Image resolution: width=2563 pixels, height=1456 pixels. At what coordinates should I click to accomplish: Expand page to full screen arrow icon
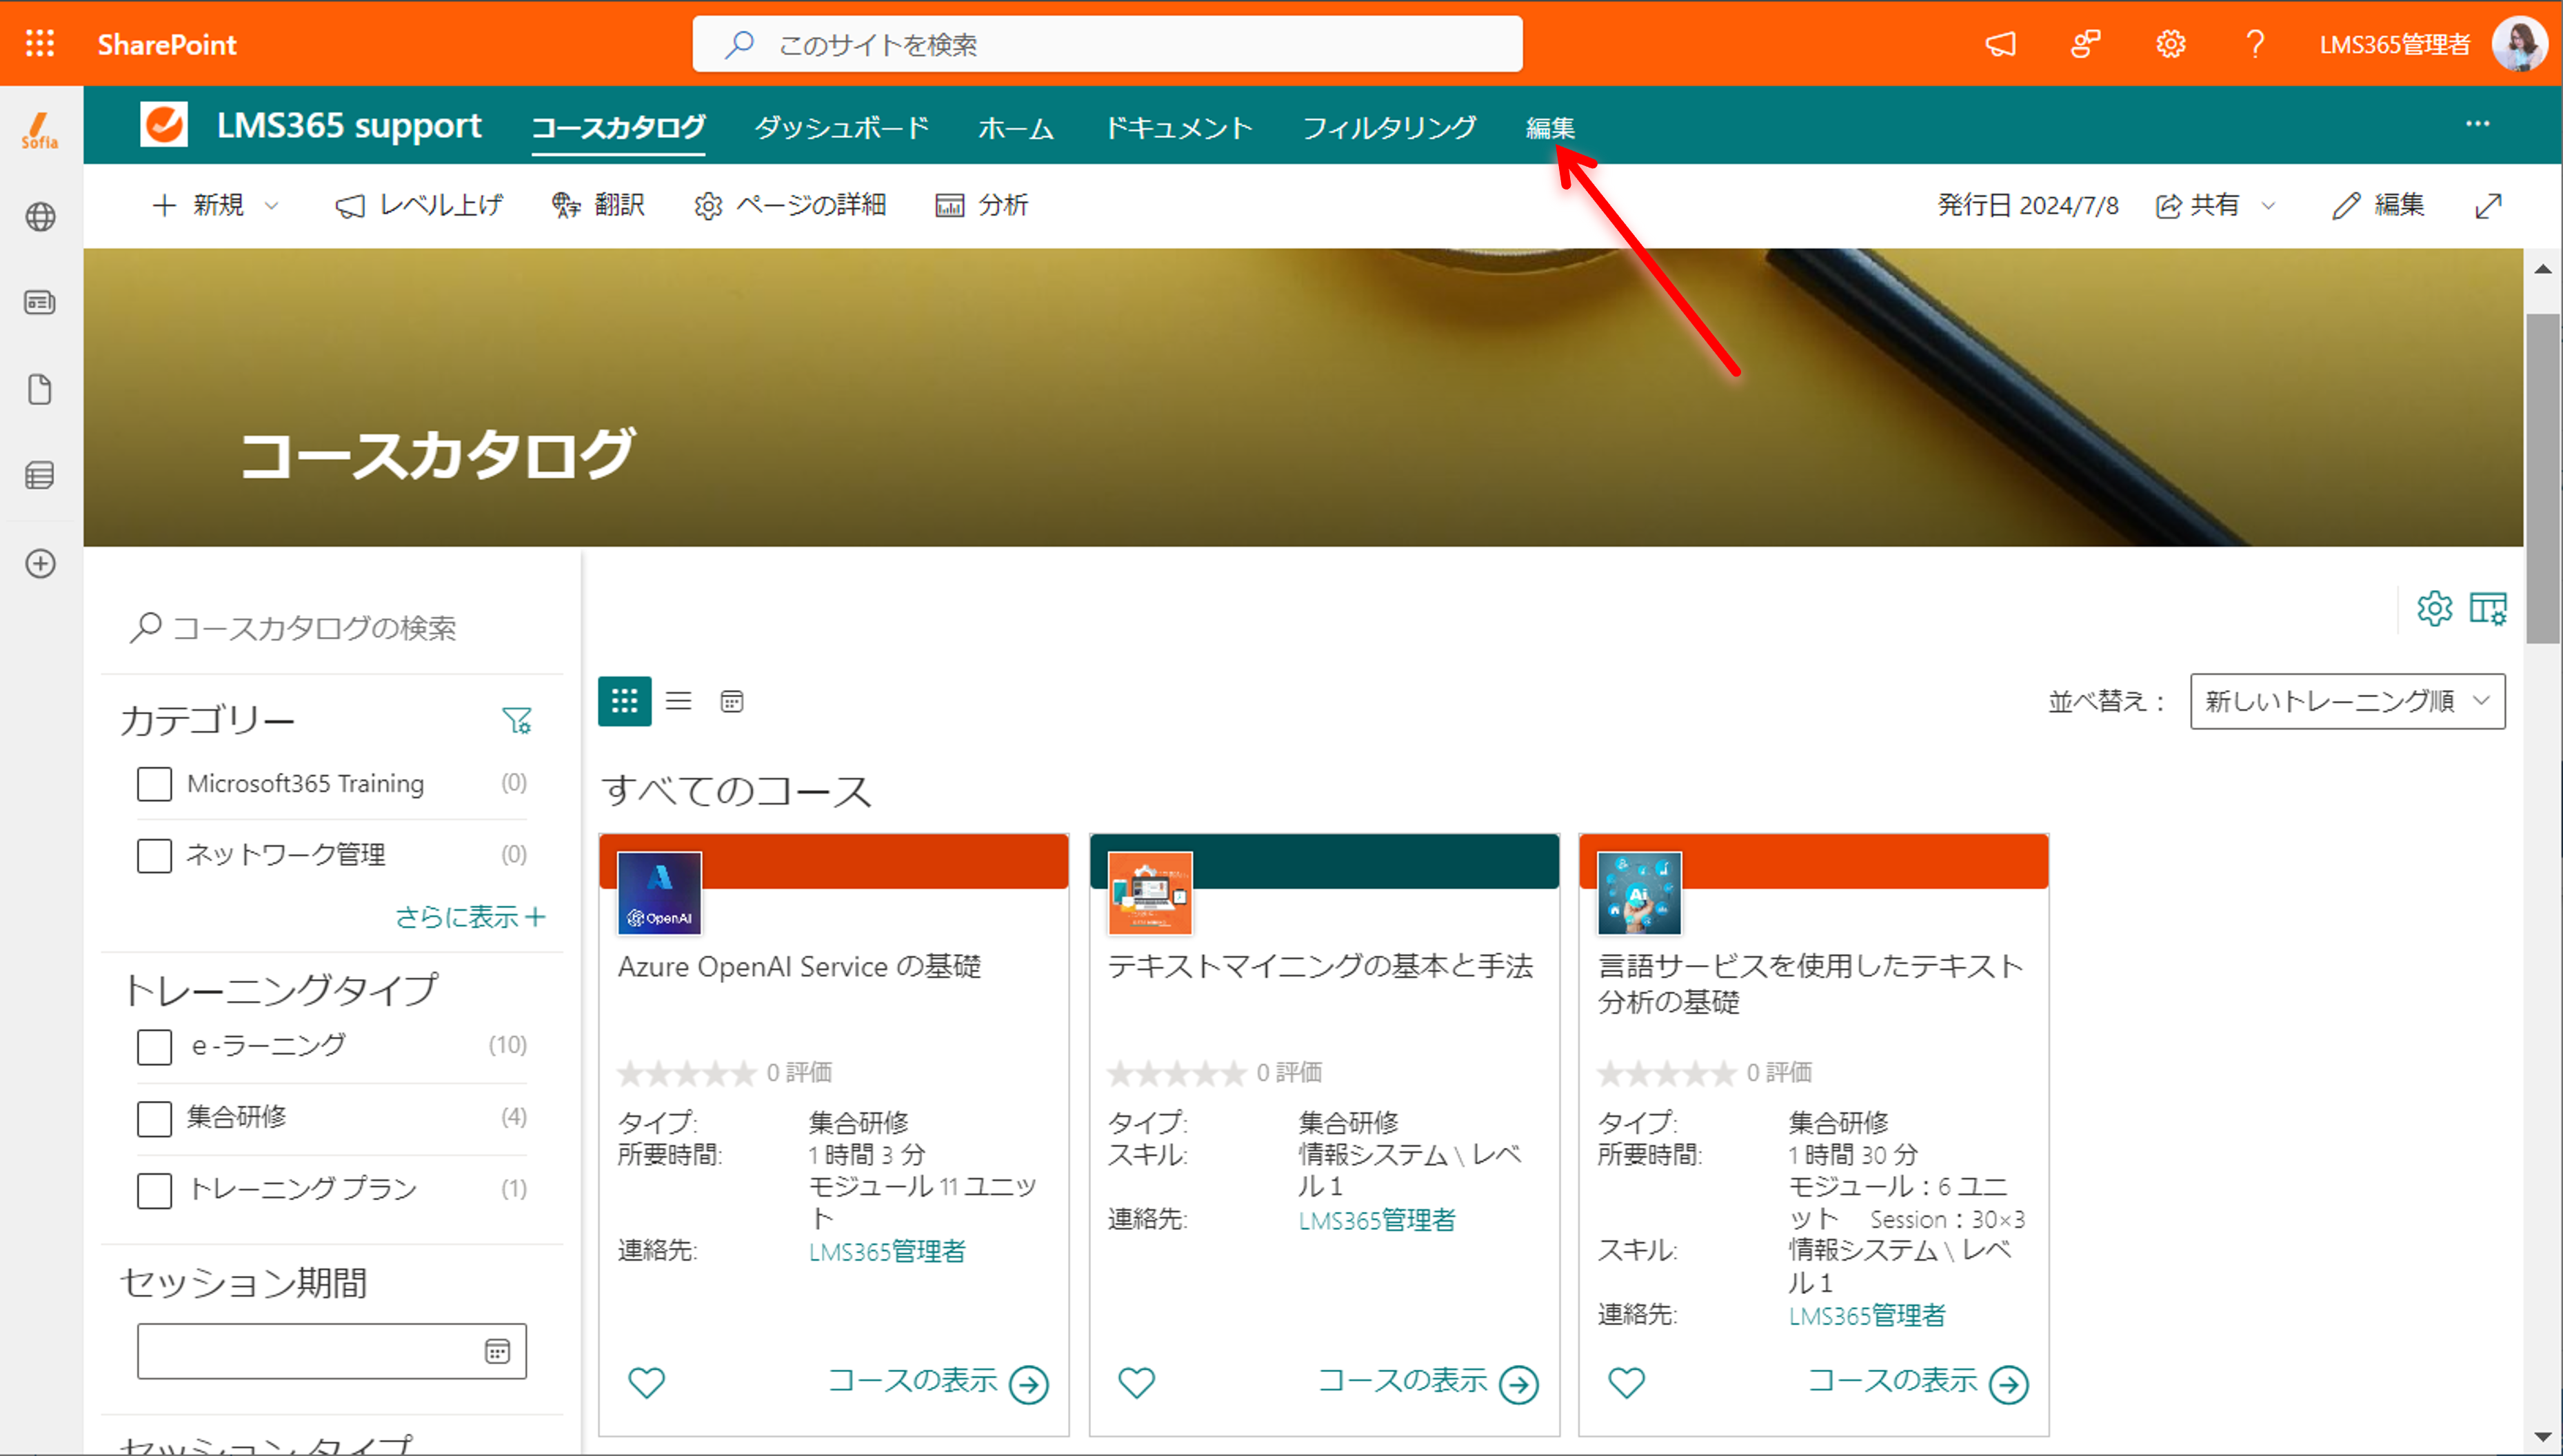pyautogui.click(x=2489, y=205)
